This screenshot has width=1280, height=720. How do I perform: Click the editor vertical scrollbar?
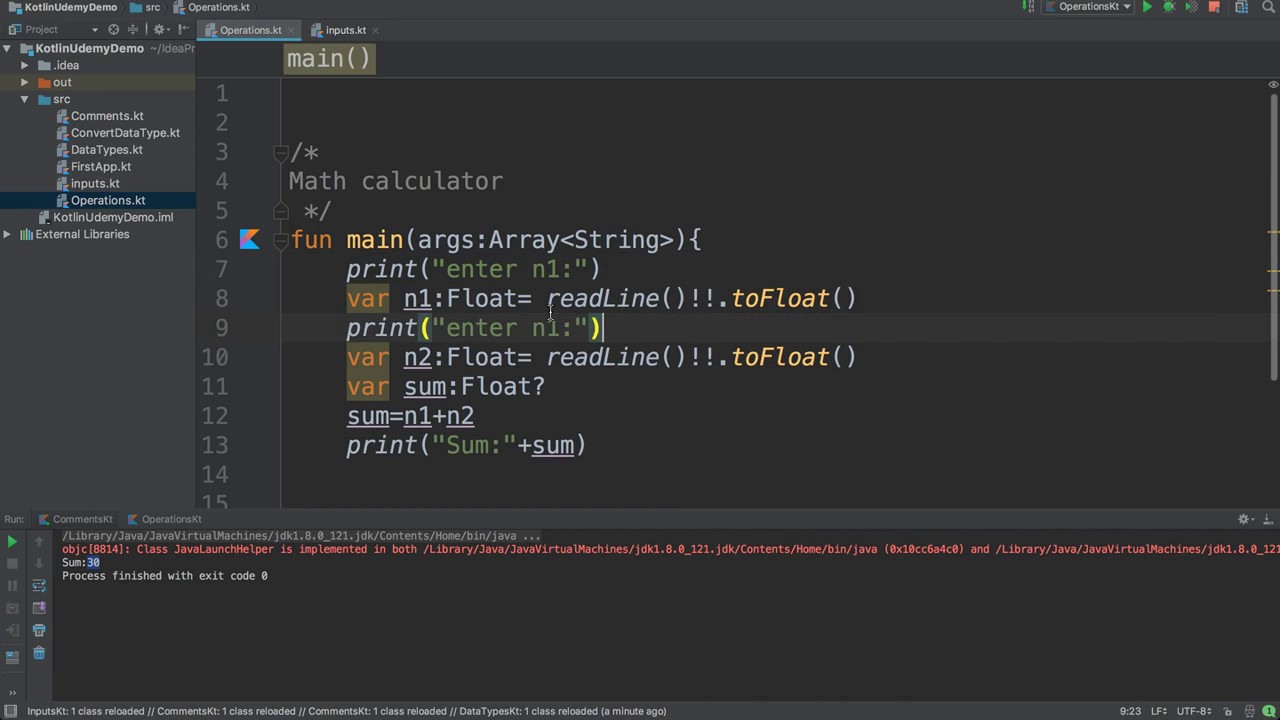(1273, 236)
